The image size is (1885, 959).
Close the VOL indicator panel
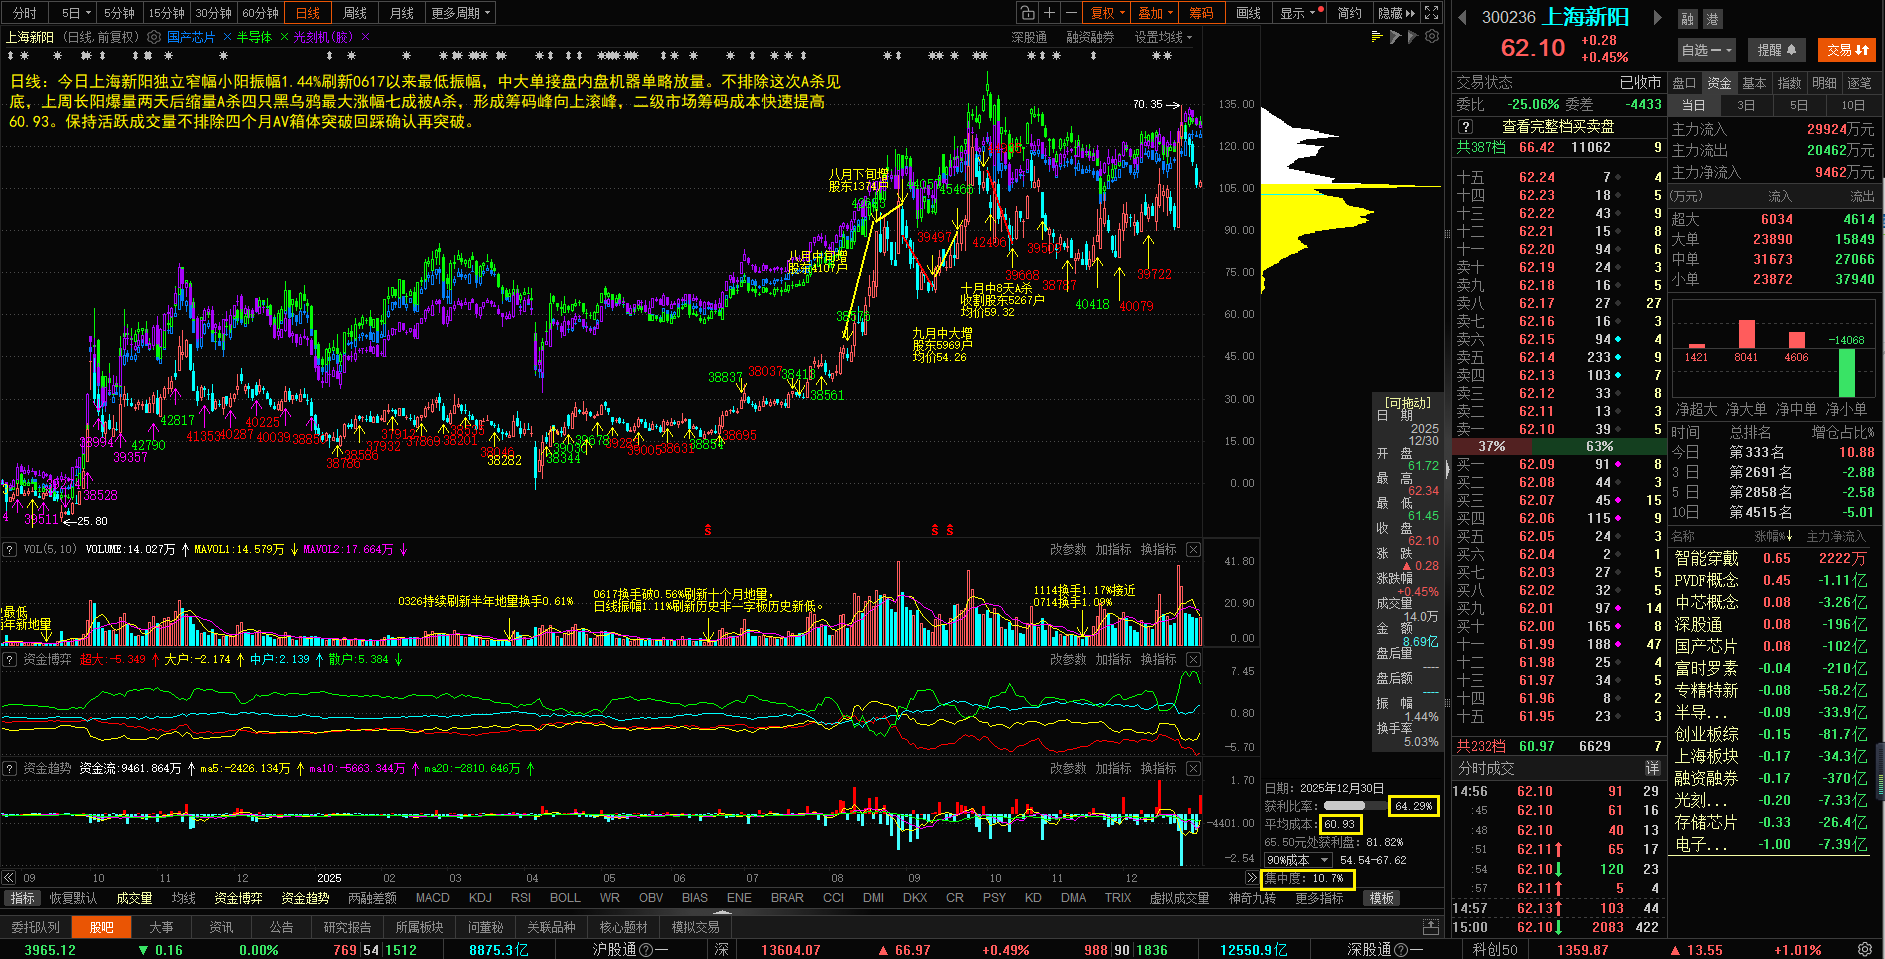(x=1193, y=549)
